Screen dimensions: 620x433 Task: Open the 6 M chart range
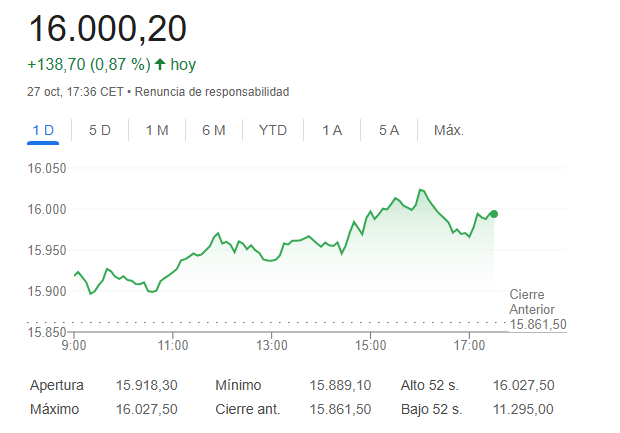tap(213, 130)
